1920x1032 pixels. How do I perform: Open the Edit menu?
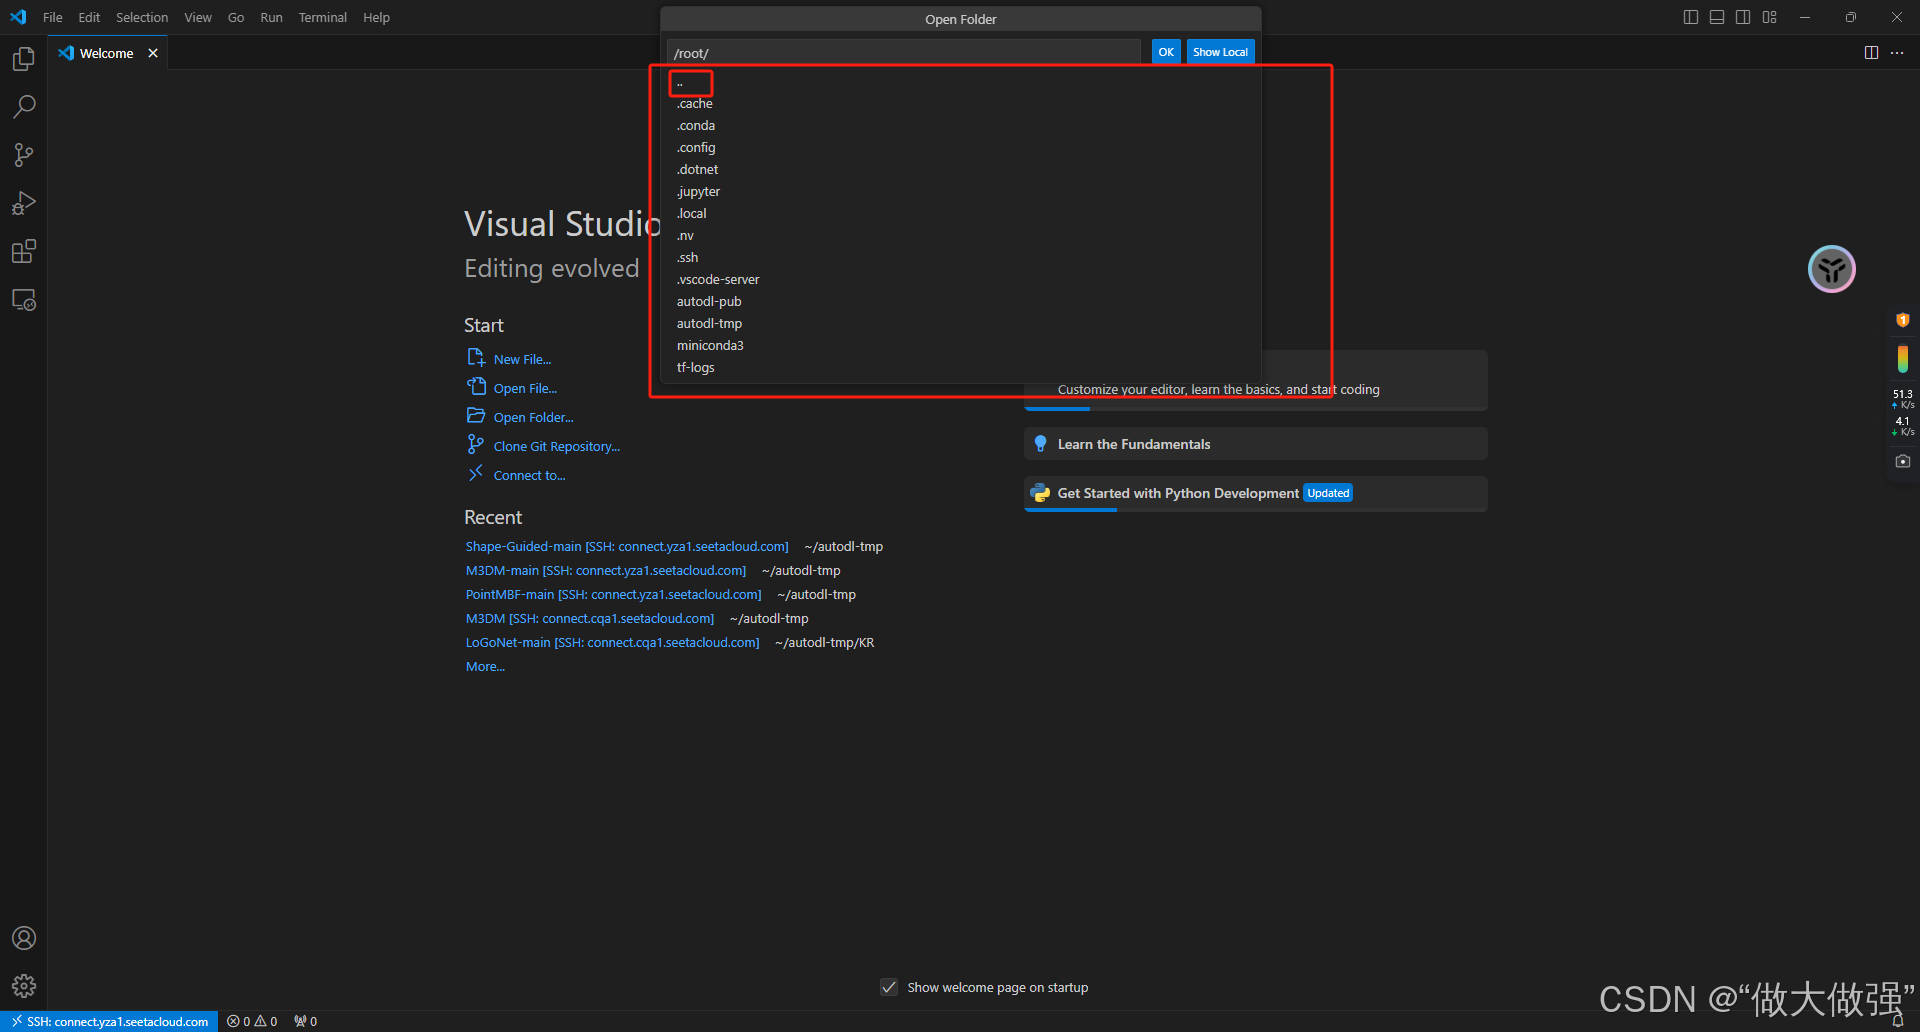(89, 17)
